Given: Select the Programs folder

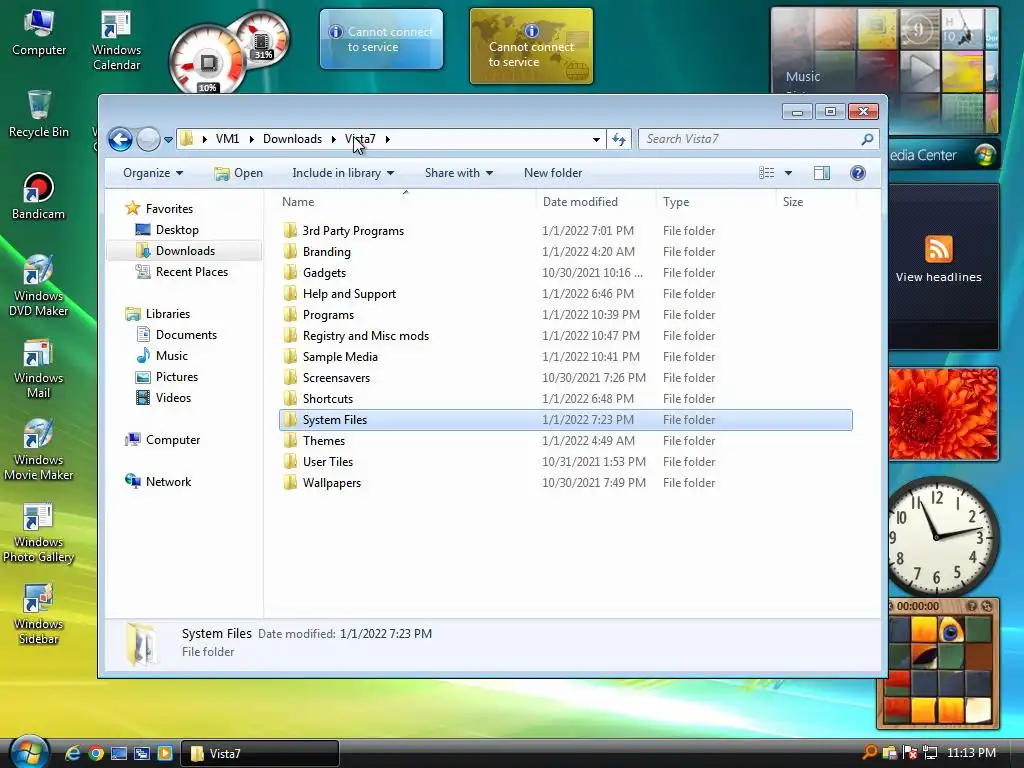Looking at the screenshot, I should point(328,315).
